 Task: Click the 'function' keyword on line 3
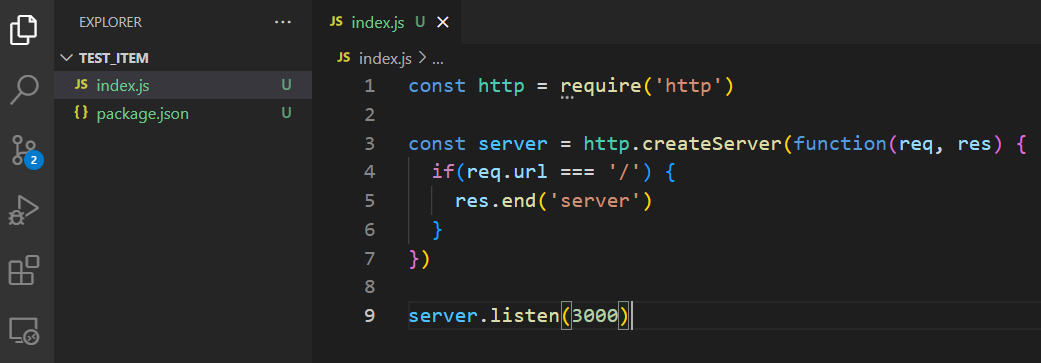[841, 143]
